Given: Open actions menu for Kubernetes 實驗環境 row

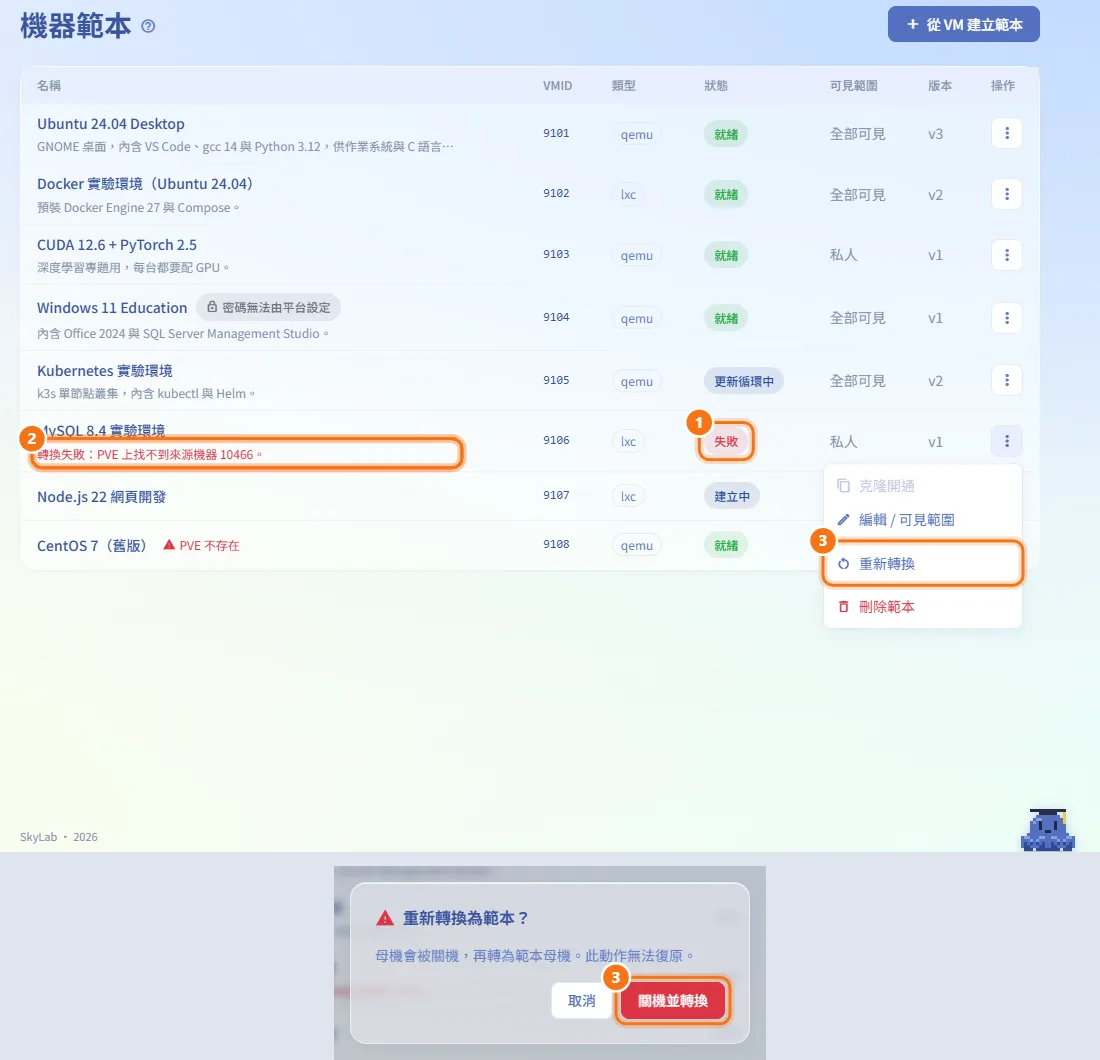Looking at the screenshot, I should (x=1007, y=380).
